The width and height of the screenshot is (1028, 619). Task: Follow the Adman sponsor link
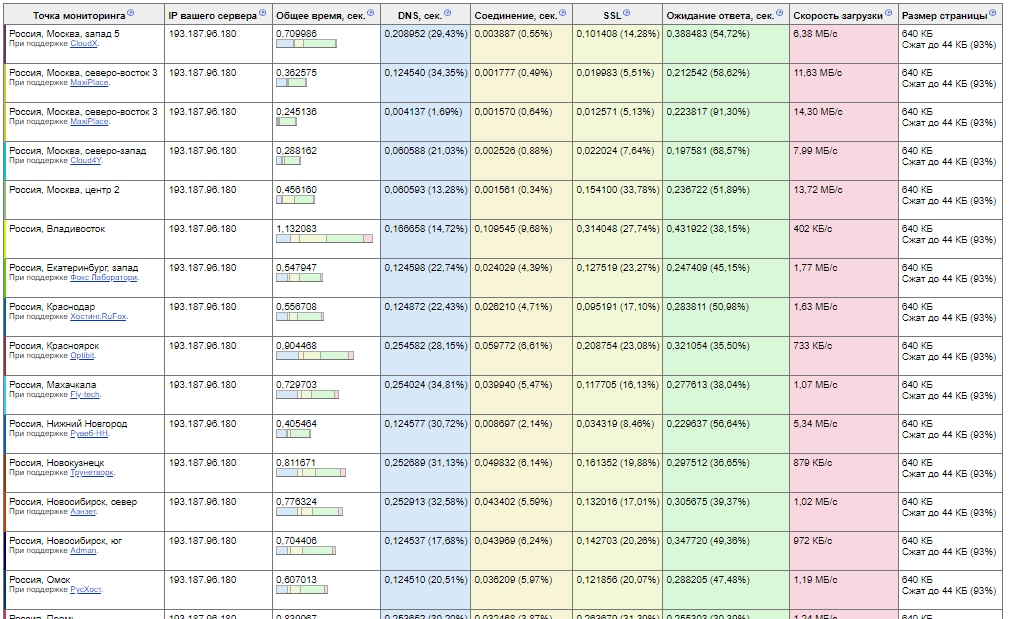click(x=83, y=551)
